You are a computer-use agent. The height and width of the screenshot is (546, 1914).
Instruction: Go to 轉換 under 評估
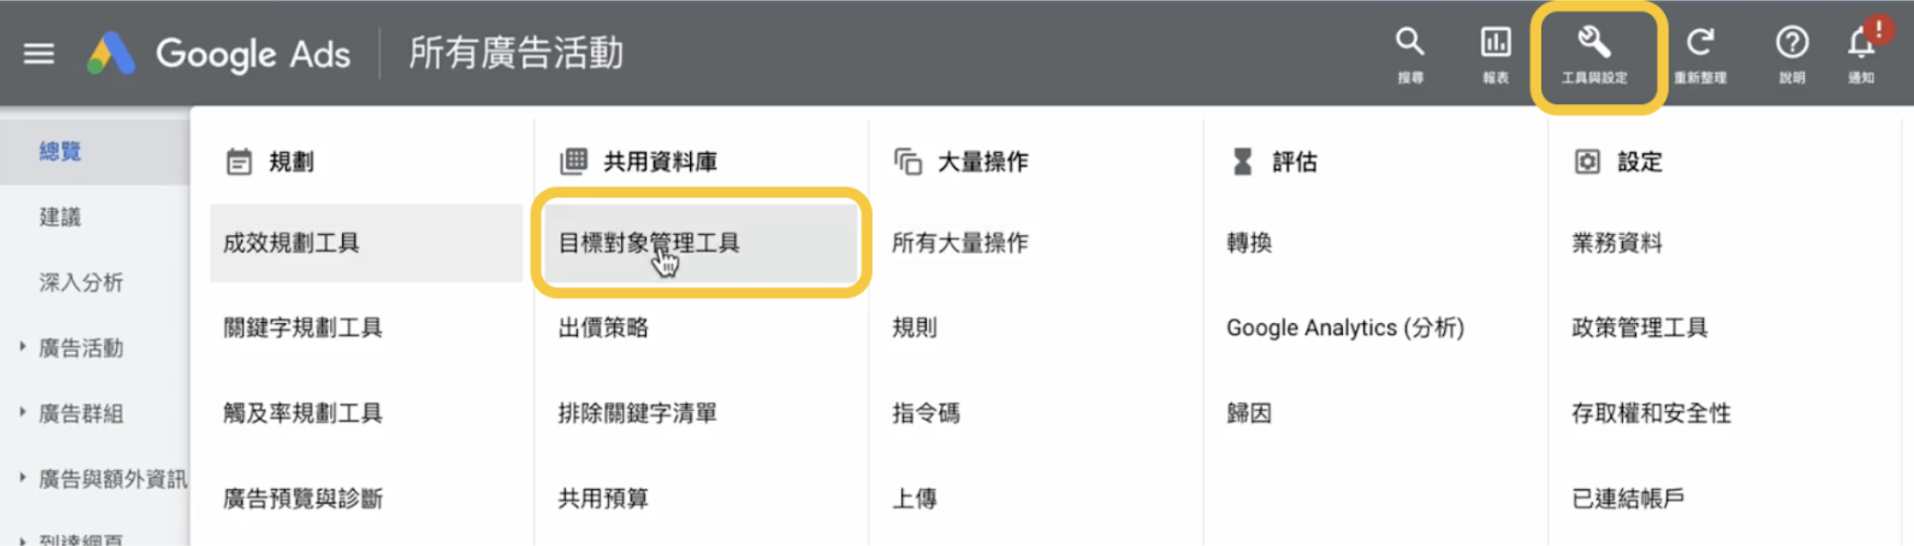coord(1249,243)
